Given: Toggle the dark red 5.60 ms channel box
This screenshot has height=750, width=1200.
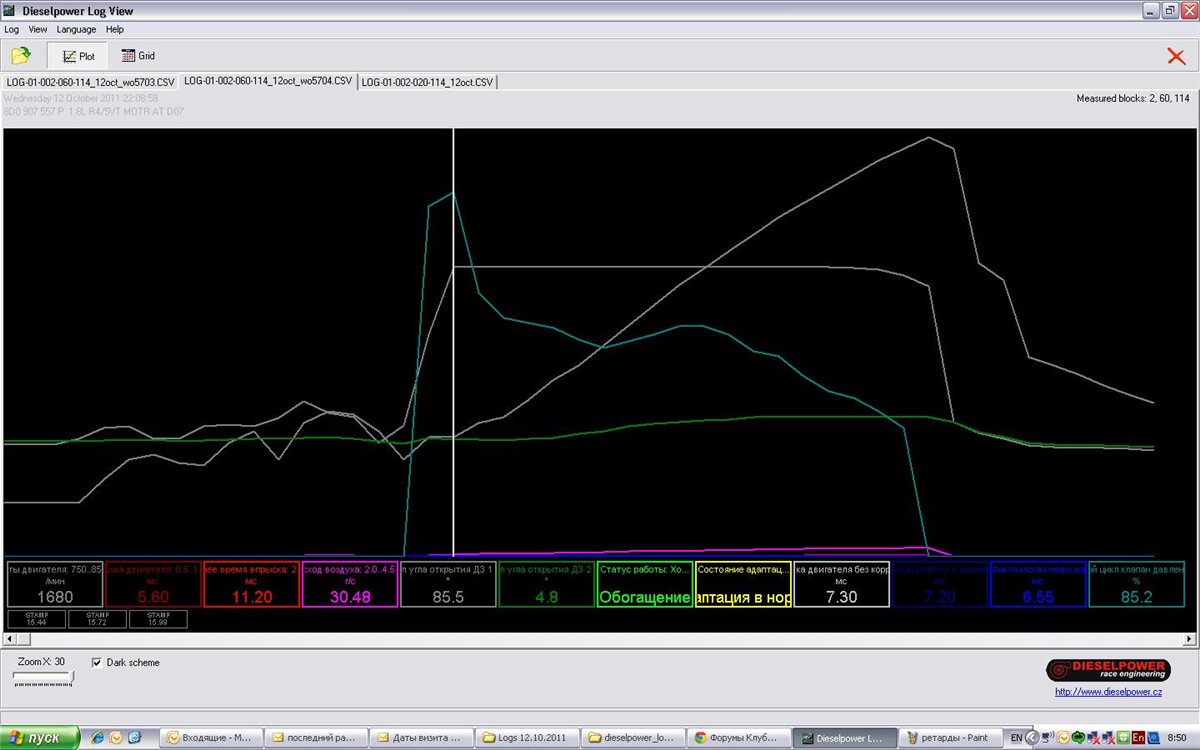Looking at the screenshot, I should coord(152,584).
